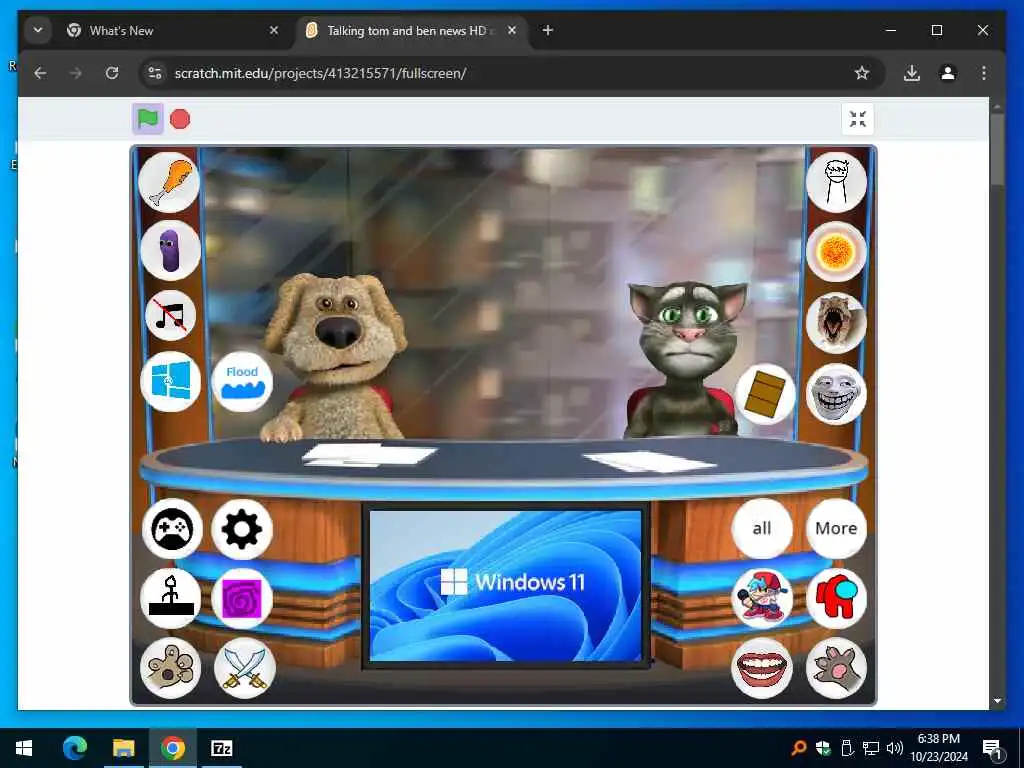Click the scrollbar down arrow

click(x=997, y=701)
